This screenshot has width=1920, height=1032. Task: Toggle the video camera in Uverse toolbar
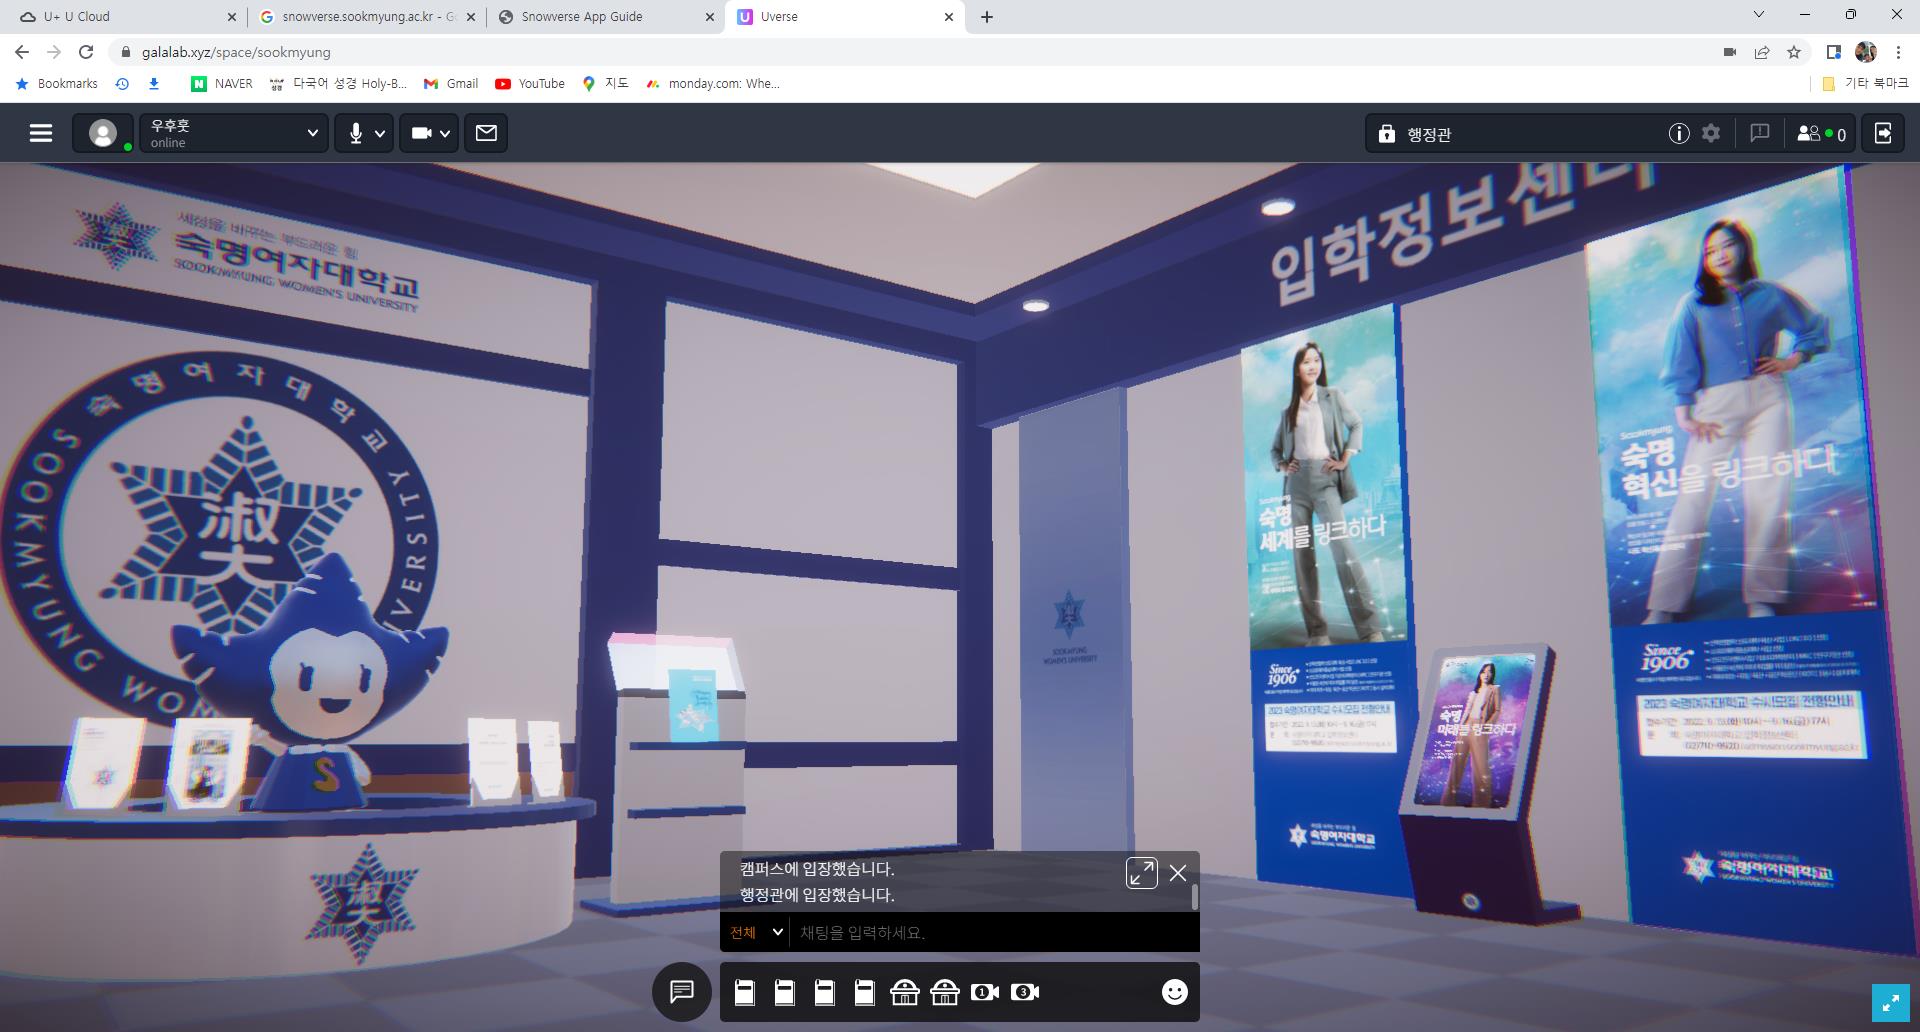421,133
